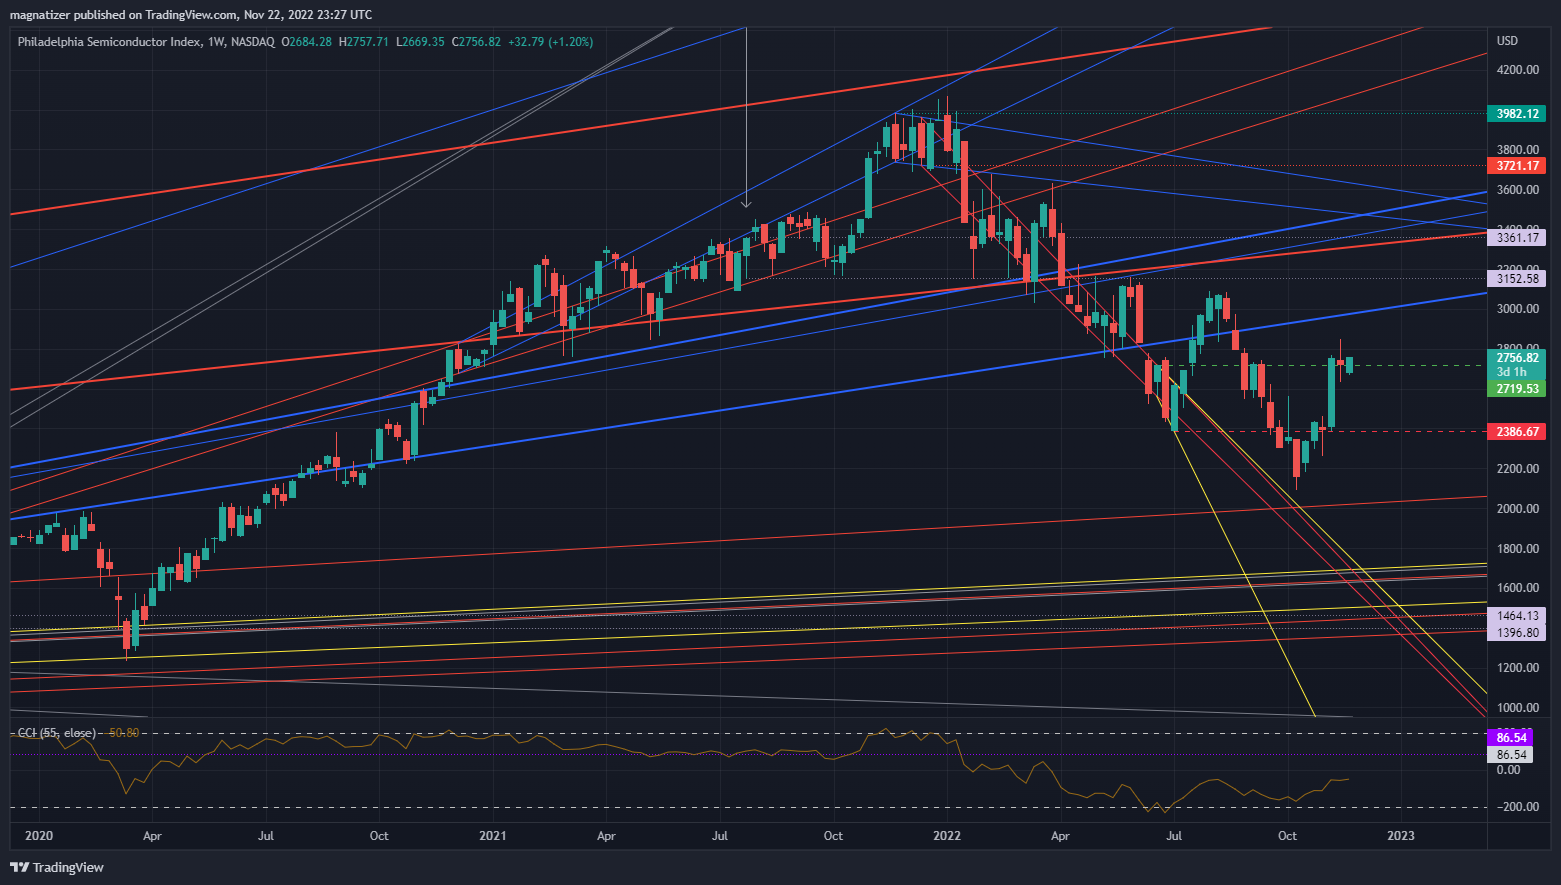Click the purple 86.54 indicator label
Screen dimensions: 1561x885
1511,738
